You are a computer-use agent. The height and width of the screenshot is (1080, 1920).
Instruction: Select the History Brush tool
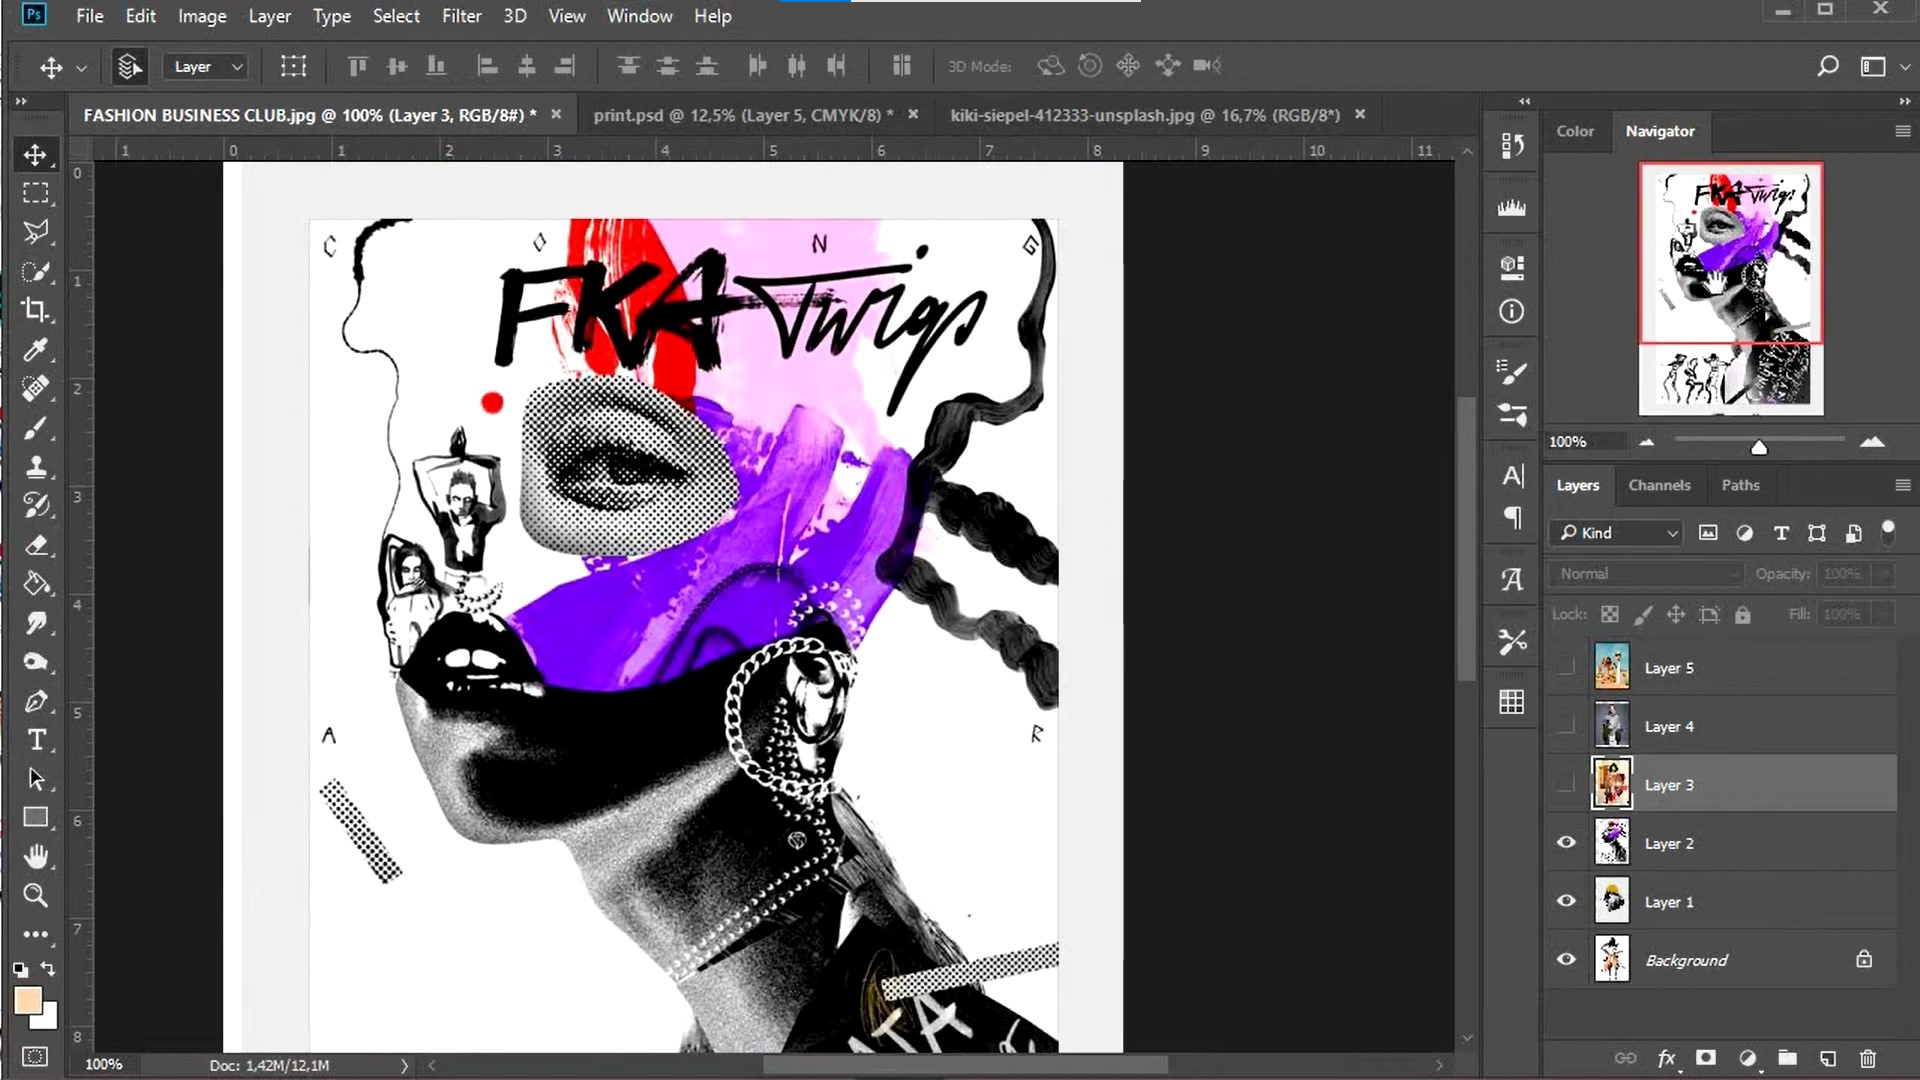(35, 506)
